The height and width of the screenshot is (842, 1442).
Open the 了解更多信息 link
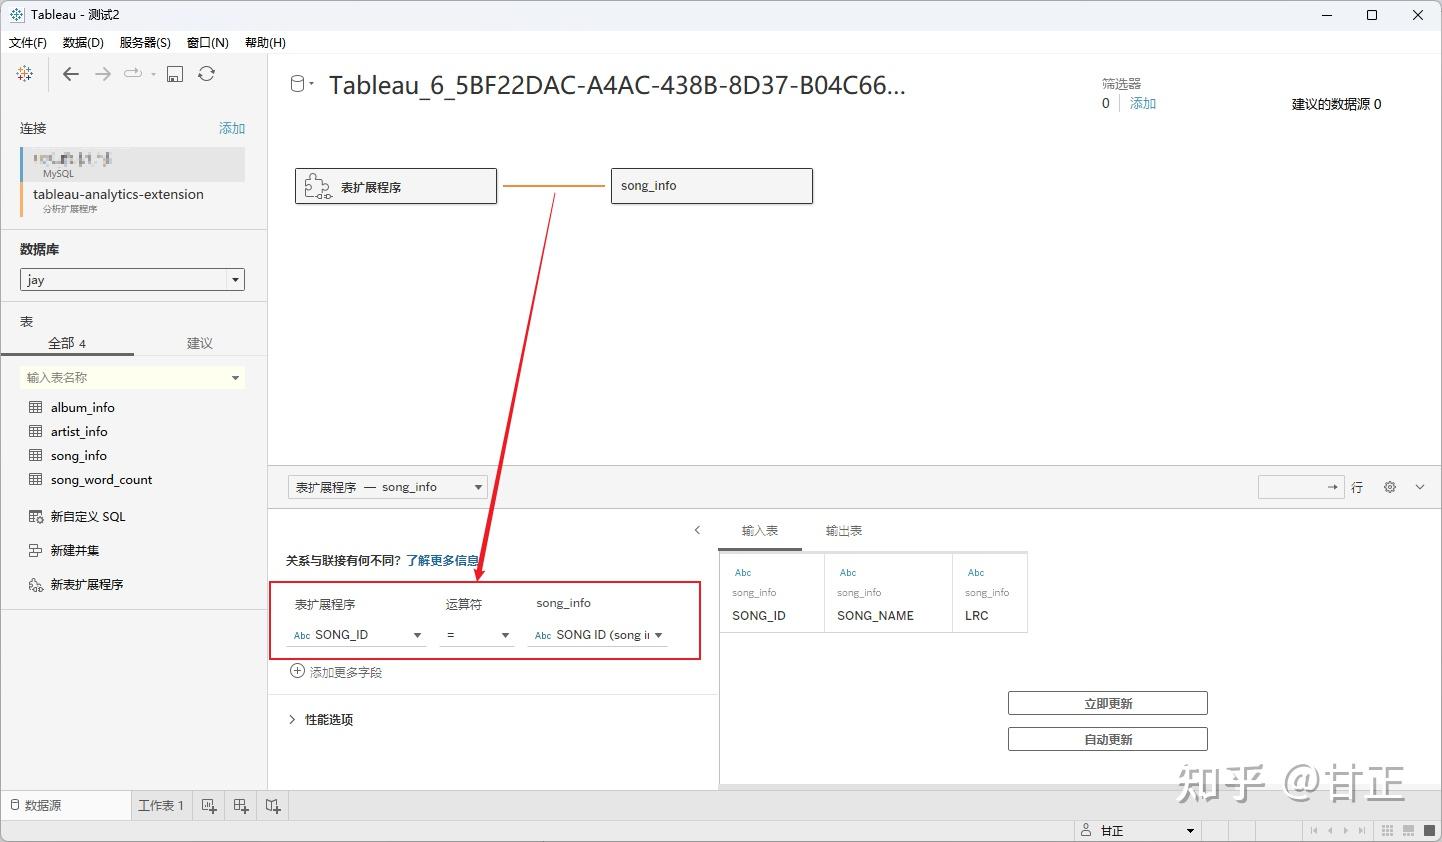443,560
